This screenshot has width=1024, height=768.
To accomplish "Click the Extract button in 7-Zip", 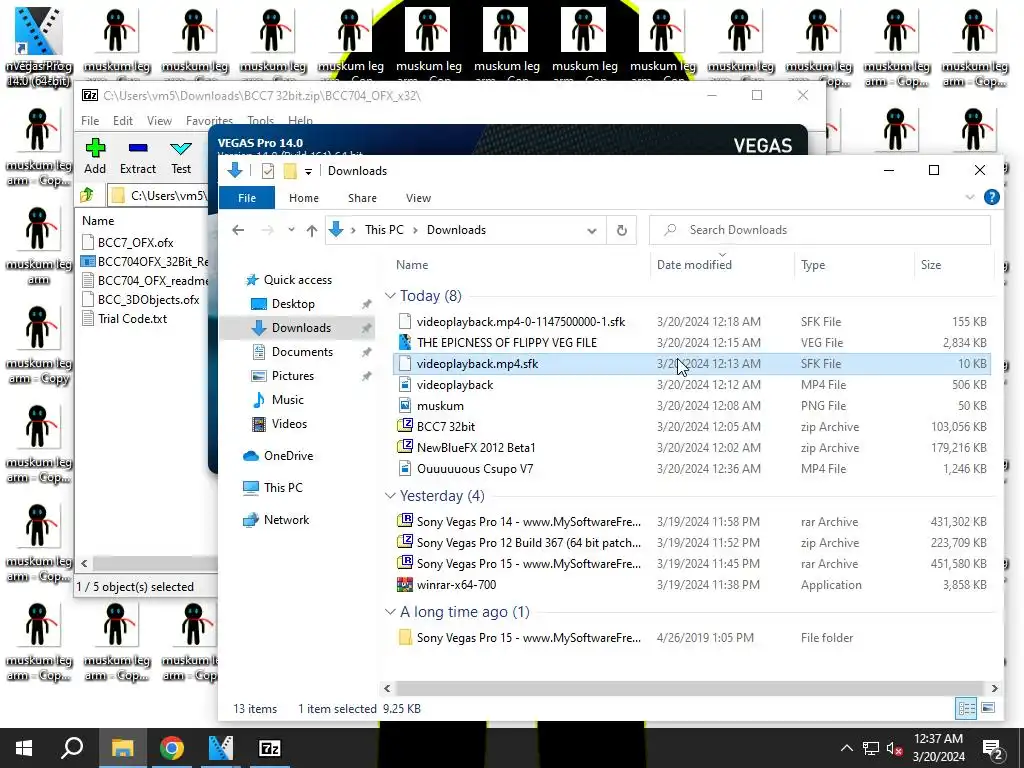I will click(x=138, y=157).
